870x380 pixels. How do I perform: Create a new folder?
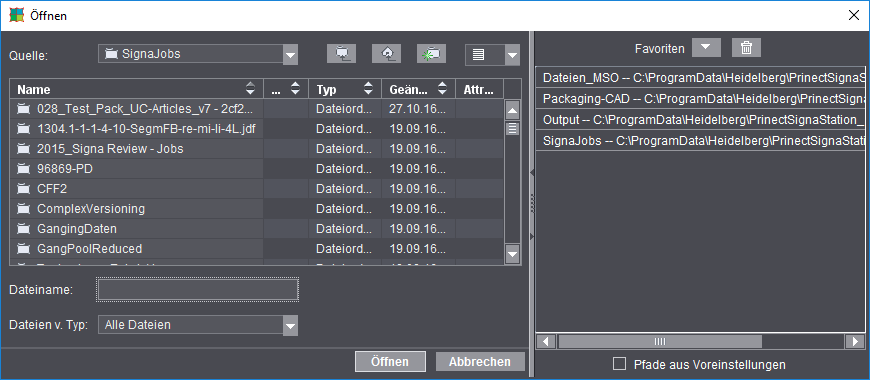[431, 54]
